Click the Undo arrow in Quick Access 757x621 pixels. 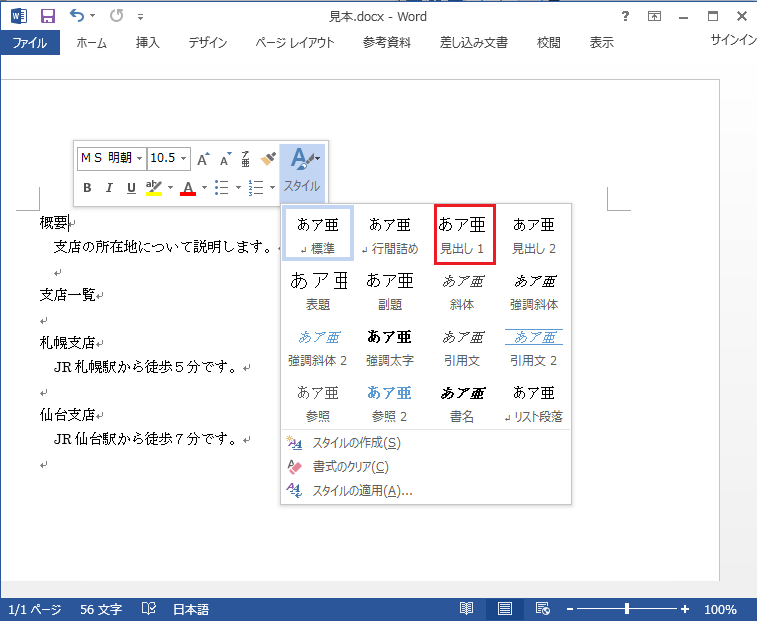pyautogui.click(x=77, y=16)
